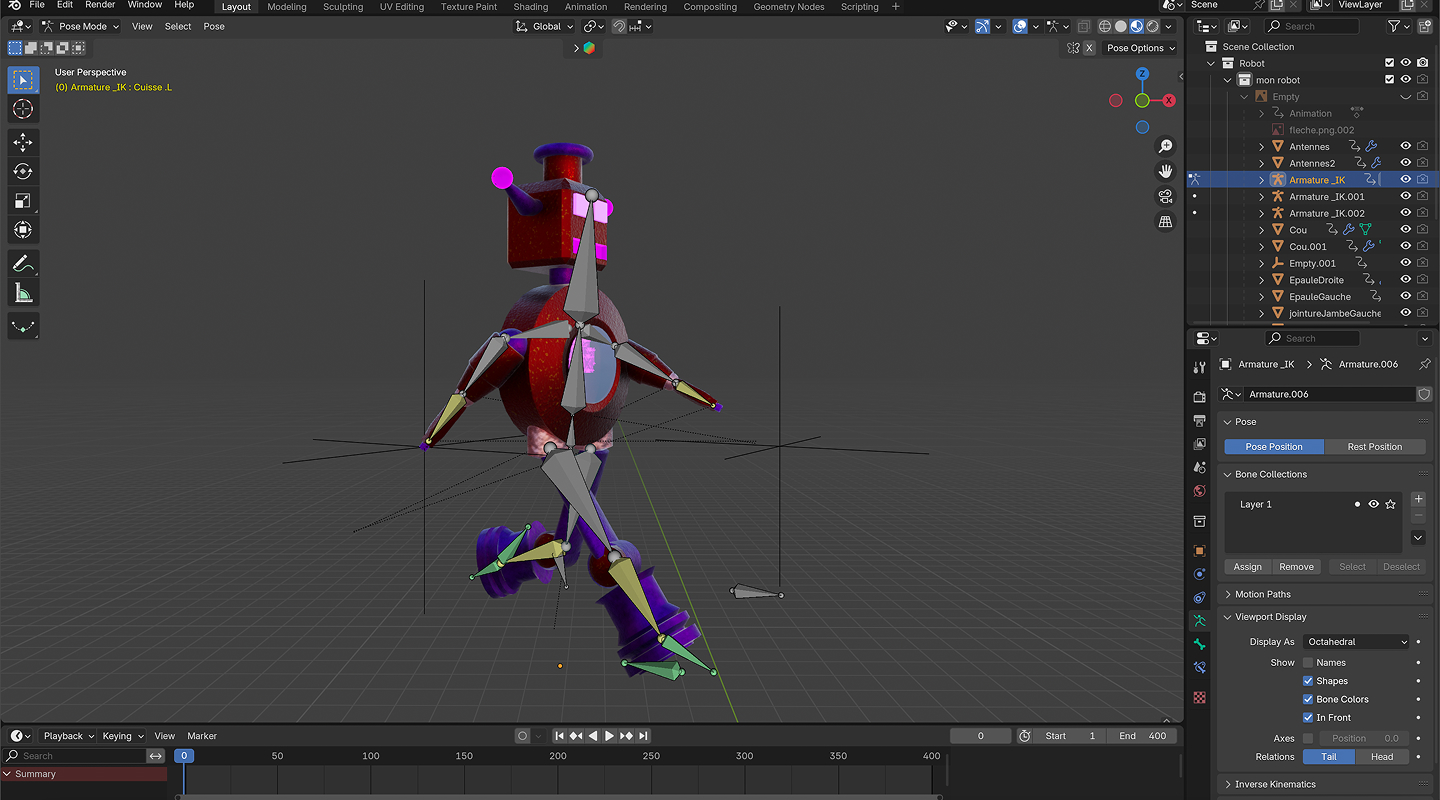Switch to orthographic grid view icon
The width and height of the screenshot is (1440, 800).
pyautogui.click(x=1165, y=221)
